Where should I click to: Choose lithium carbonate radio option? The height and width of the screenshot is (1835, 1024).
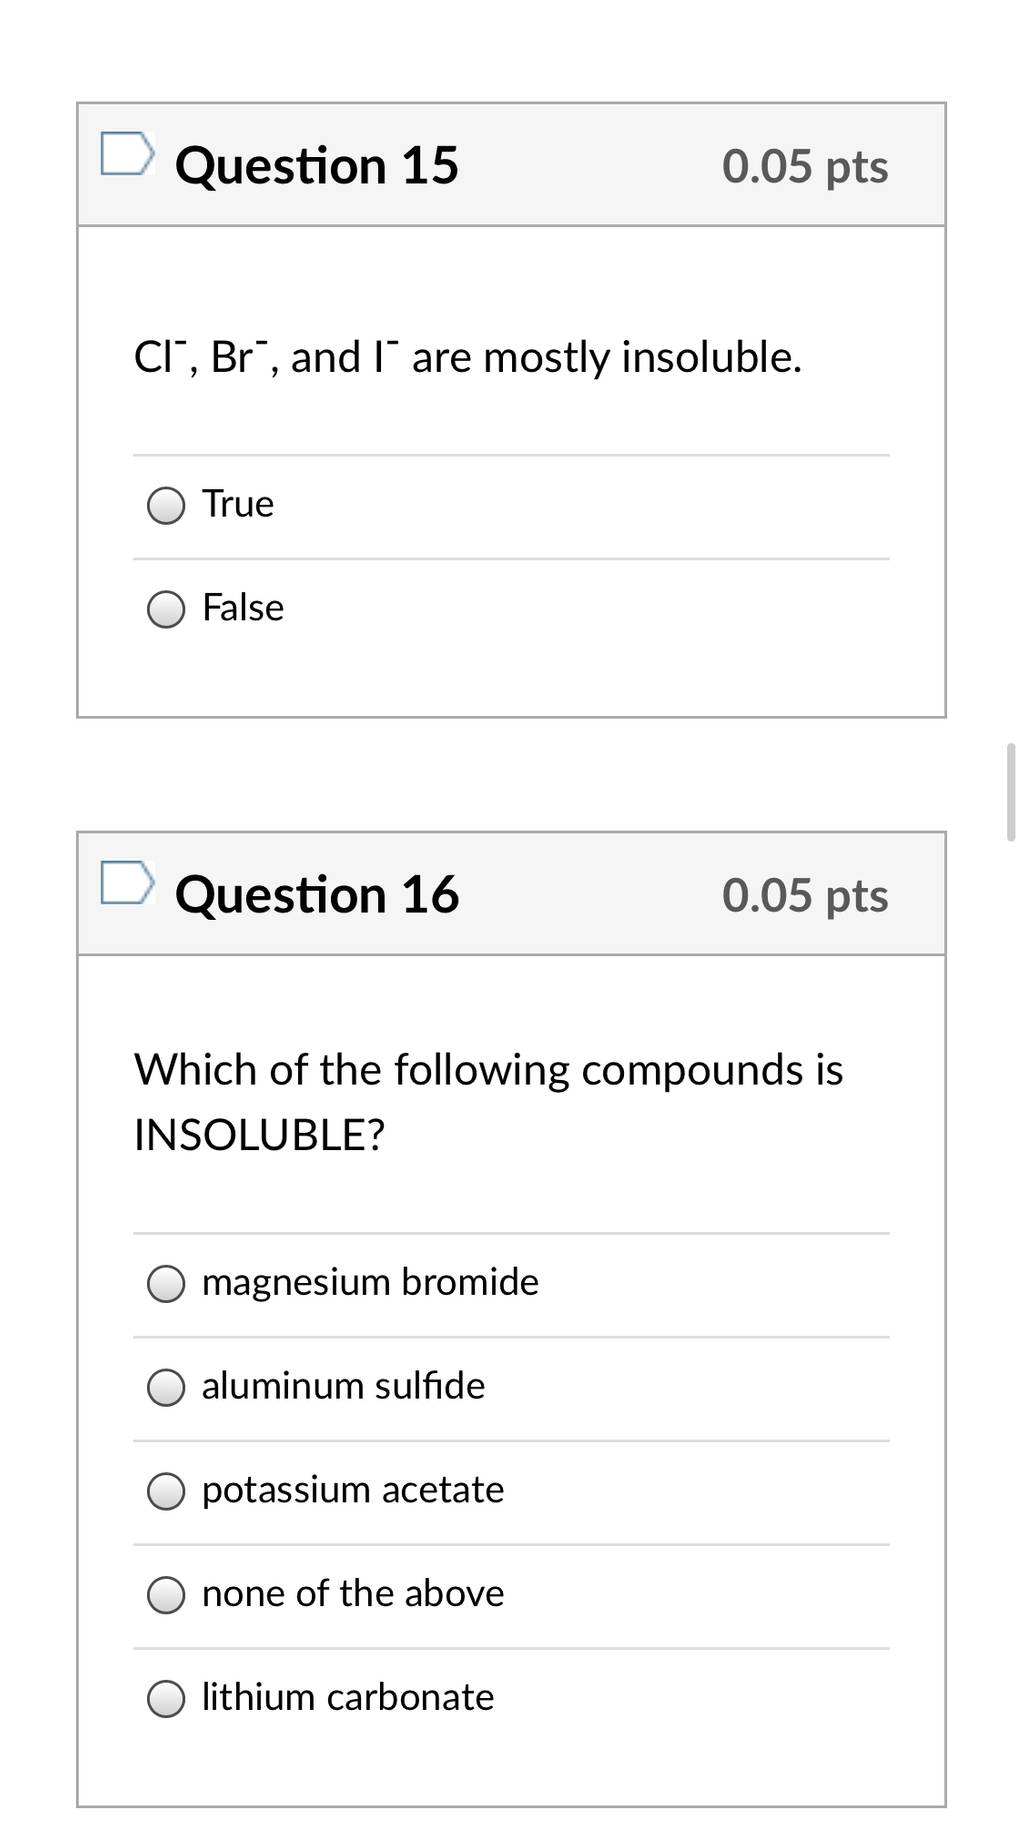(166, 1699)
